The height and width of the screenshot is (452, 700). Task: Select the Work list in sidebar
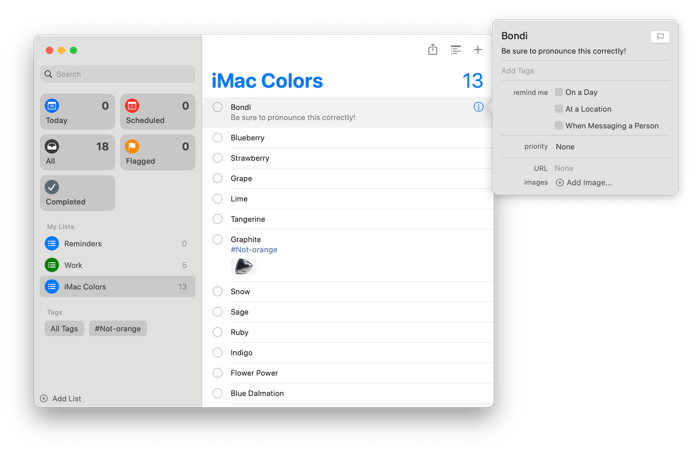coord(117,265)
